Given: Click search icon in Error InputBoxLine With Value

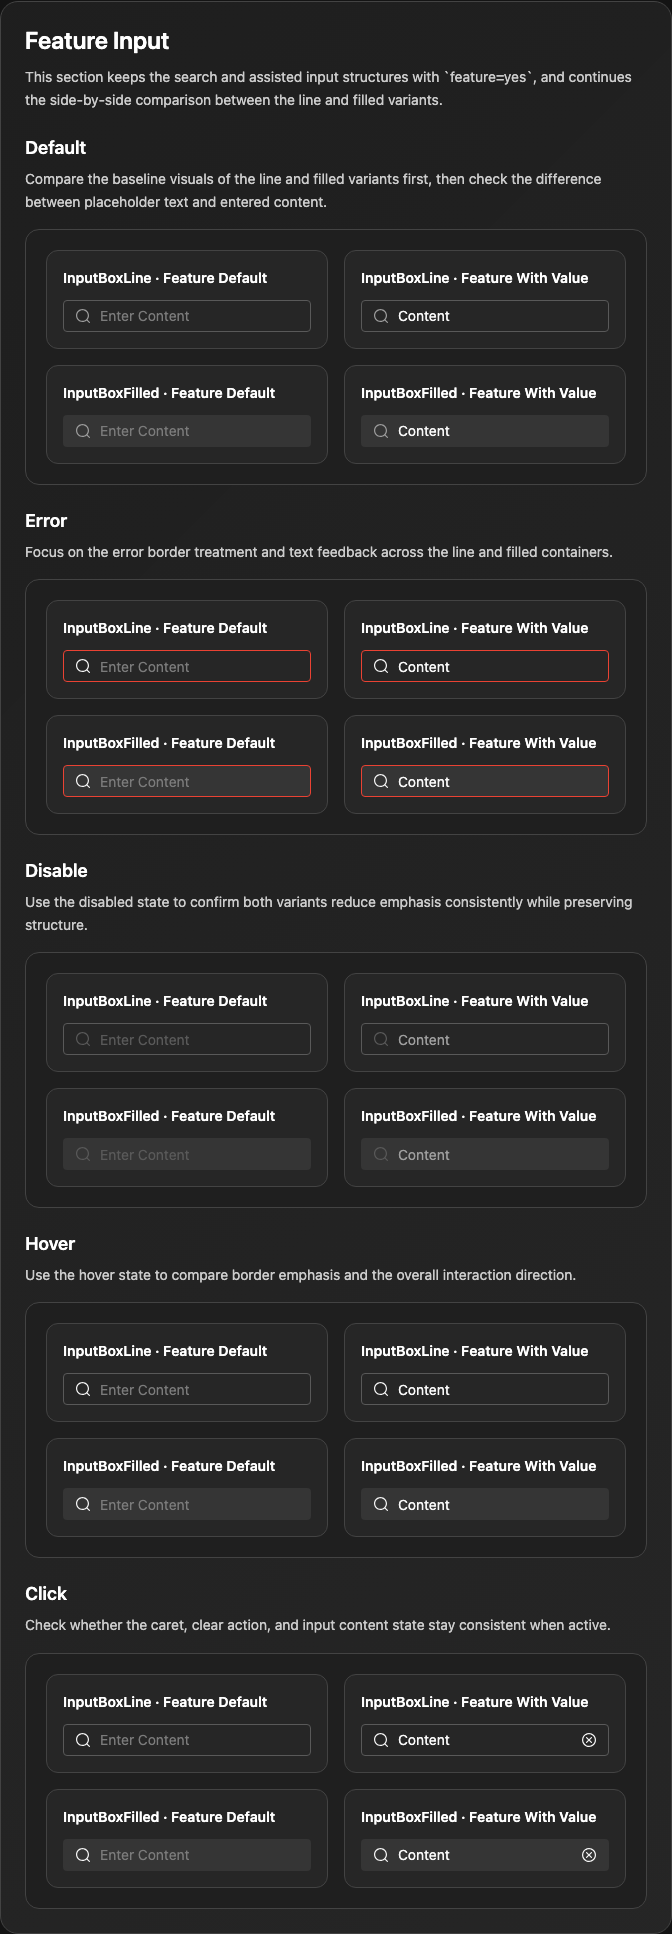Looking at the screenshot, I should (381, 667).
